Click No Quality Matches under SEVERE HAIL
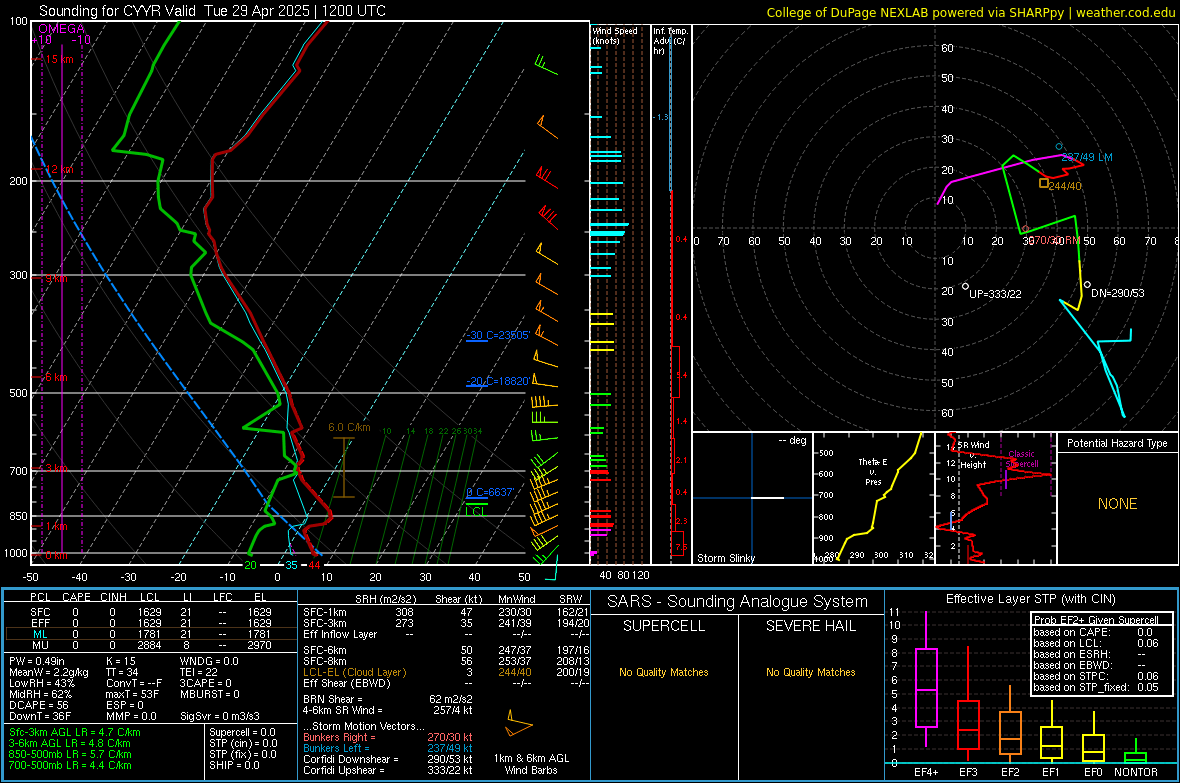1180x783 pixels. (810, 672)
